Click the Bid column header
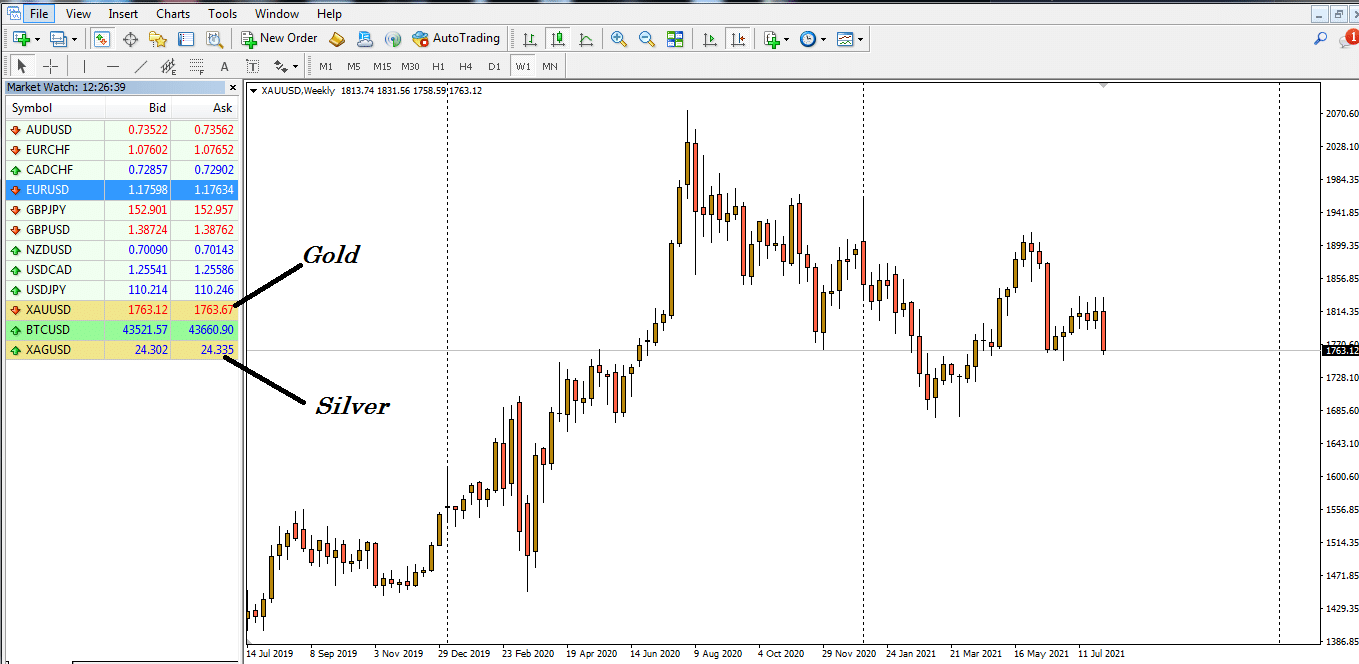Image resolution: width=1359 pixels, height=664 pixels. [x=138, y=108]
